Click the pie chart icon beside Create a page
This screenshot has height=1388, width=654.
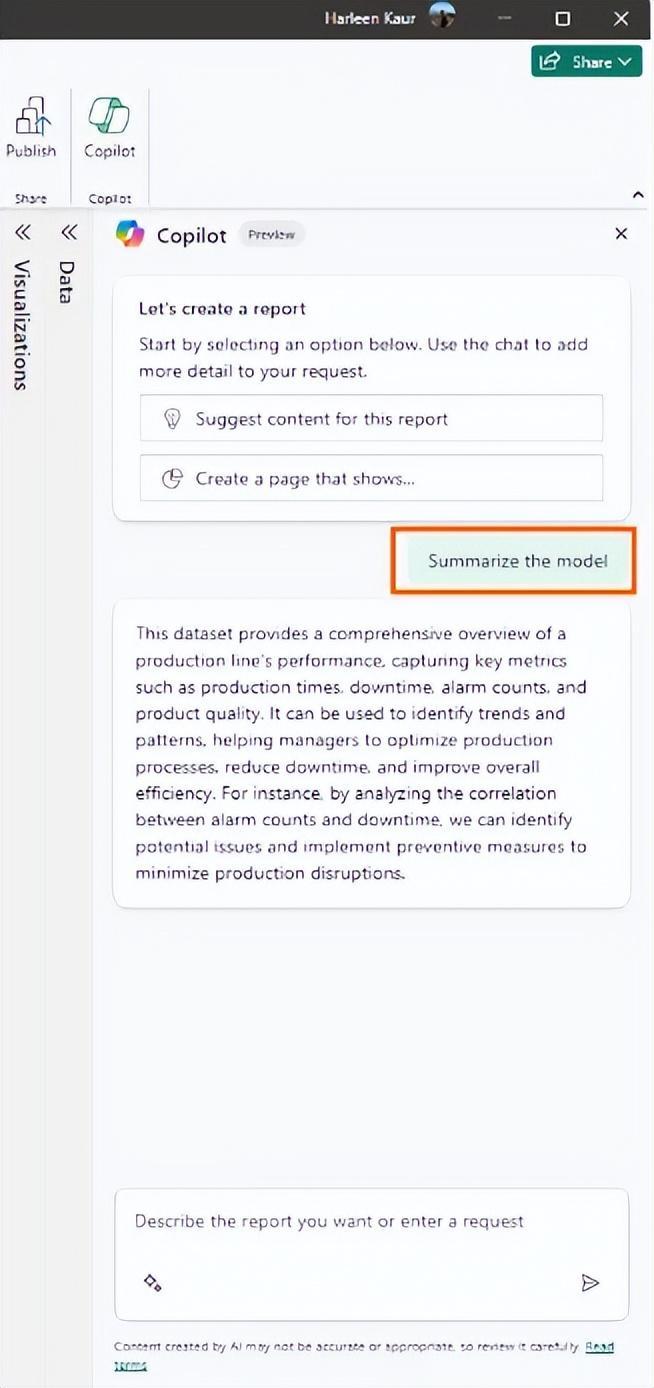[x=172, y=479]
